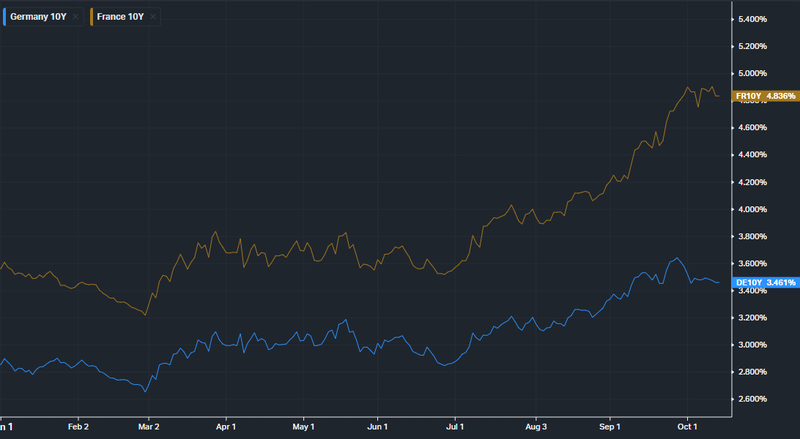Click the 3.000% axis value
This screenshot has height=439, width=800.
(752, 345)
